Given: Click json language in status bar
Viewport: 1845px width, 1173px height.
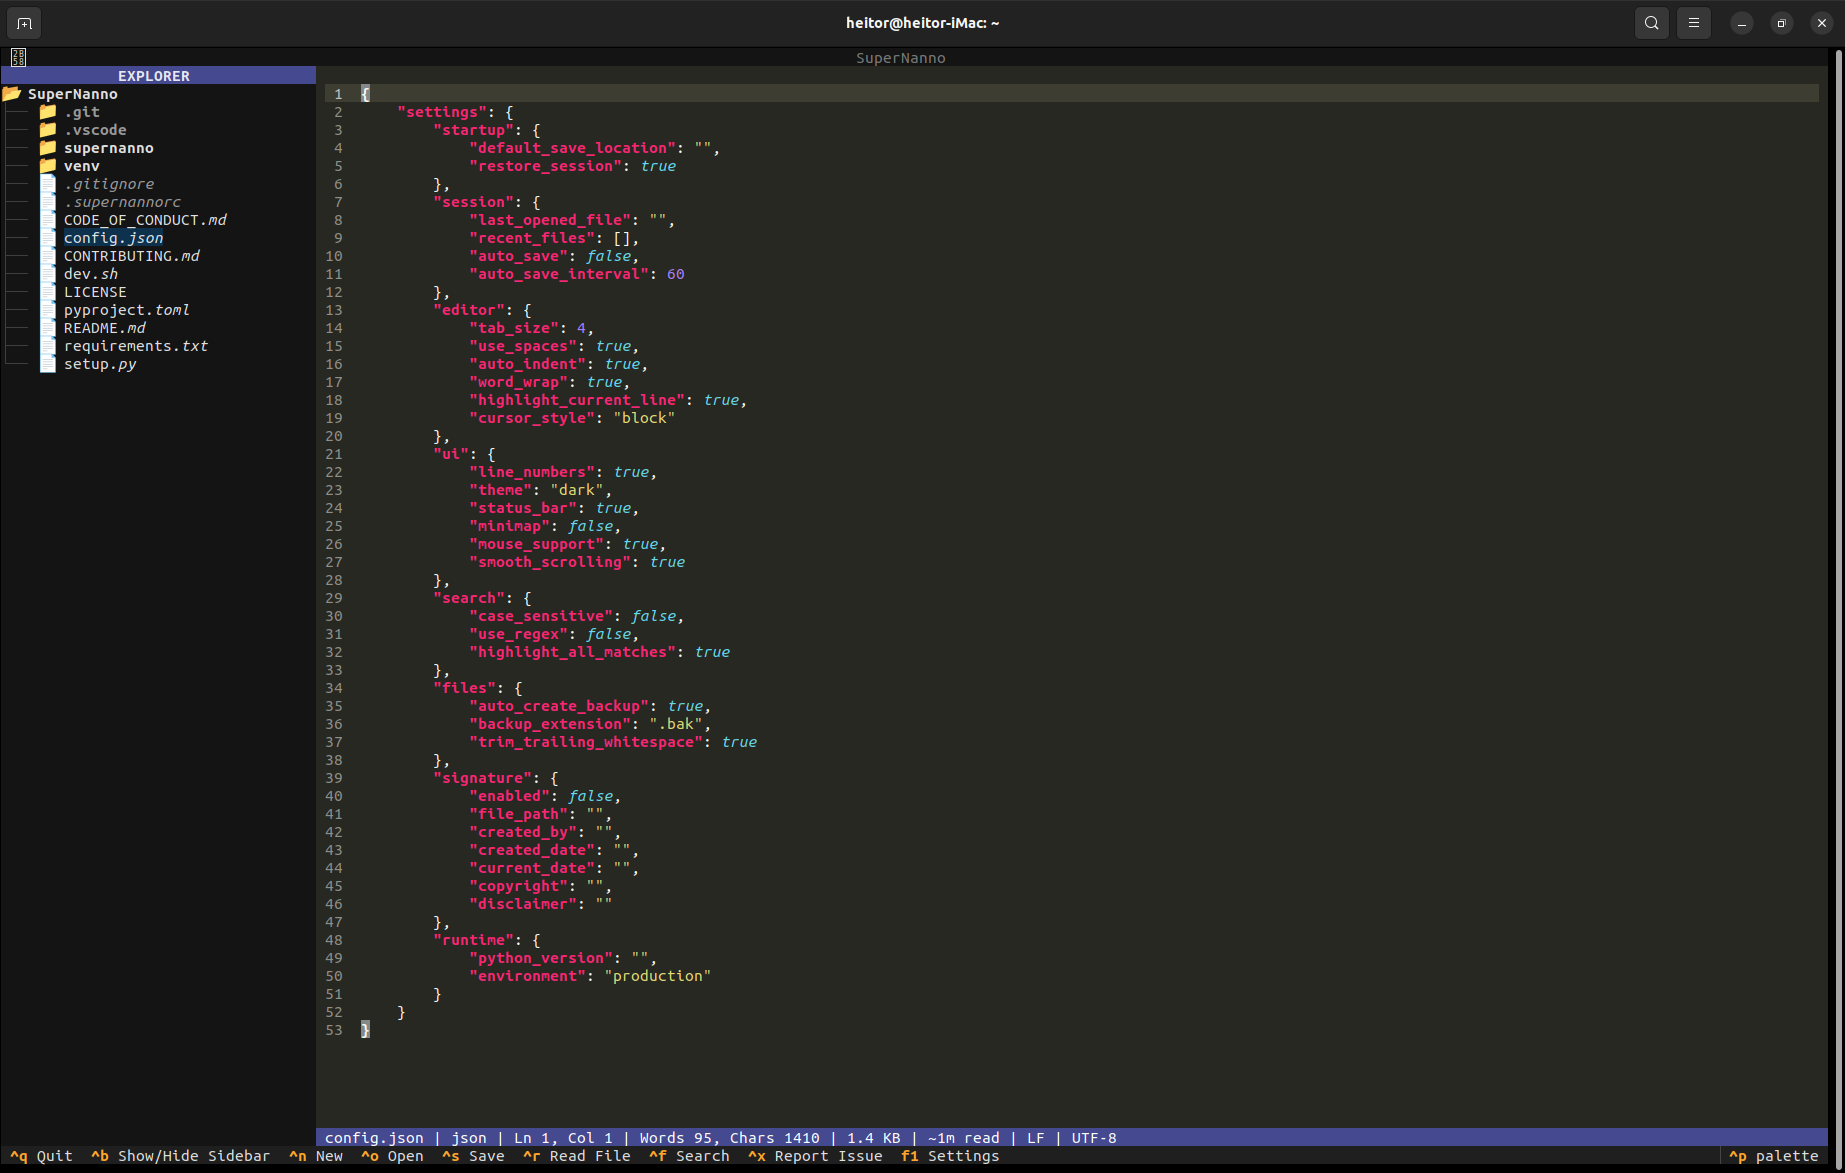Looking at the screenshot, I should click(x=469, y=1138).
